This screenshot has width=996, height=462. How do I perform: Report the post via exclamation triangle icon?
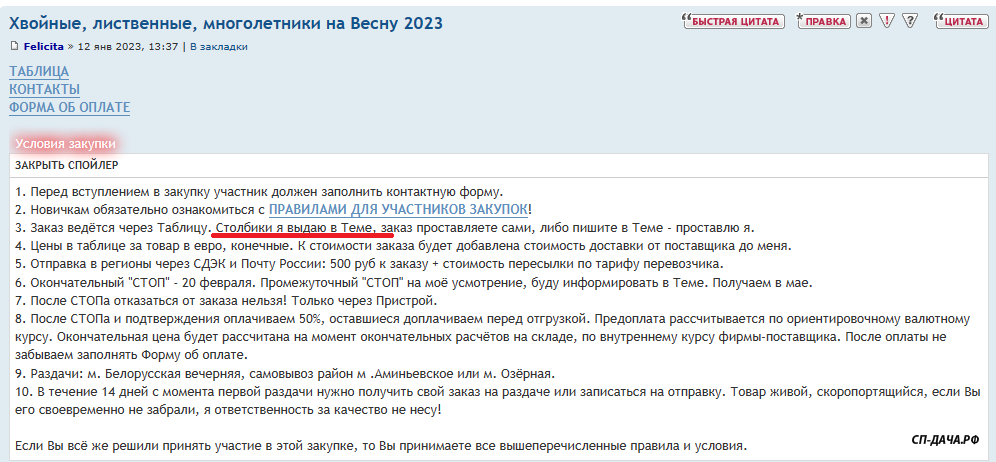tap(887, 21)
